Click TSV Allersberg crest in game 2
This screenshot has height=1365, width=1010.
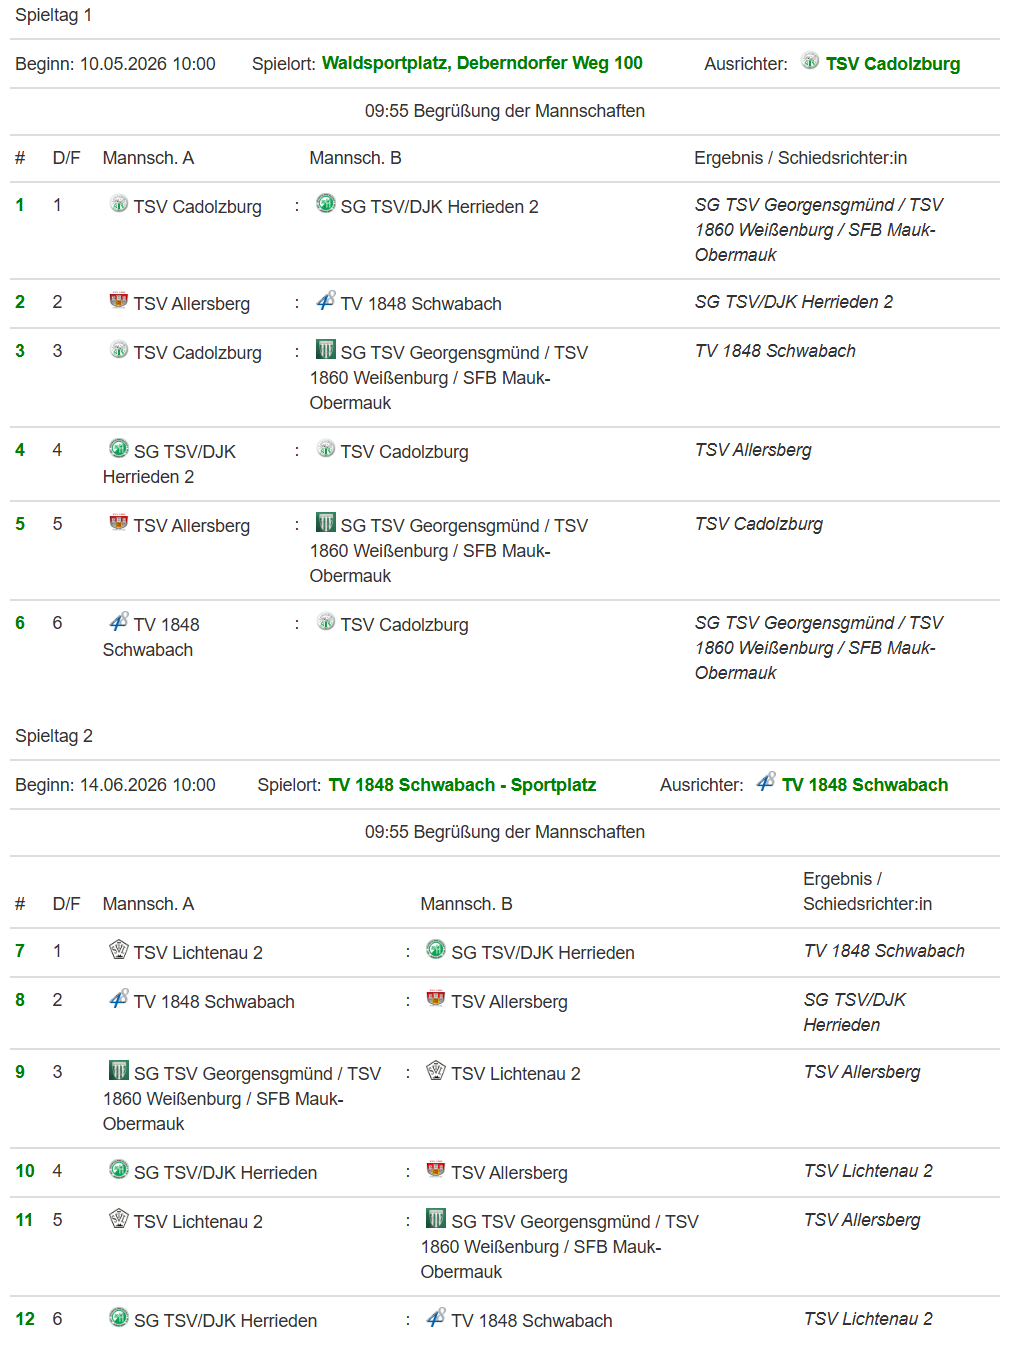point(119,301)
